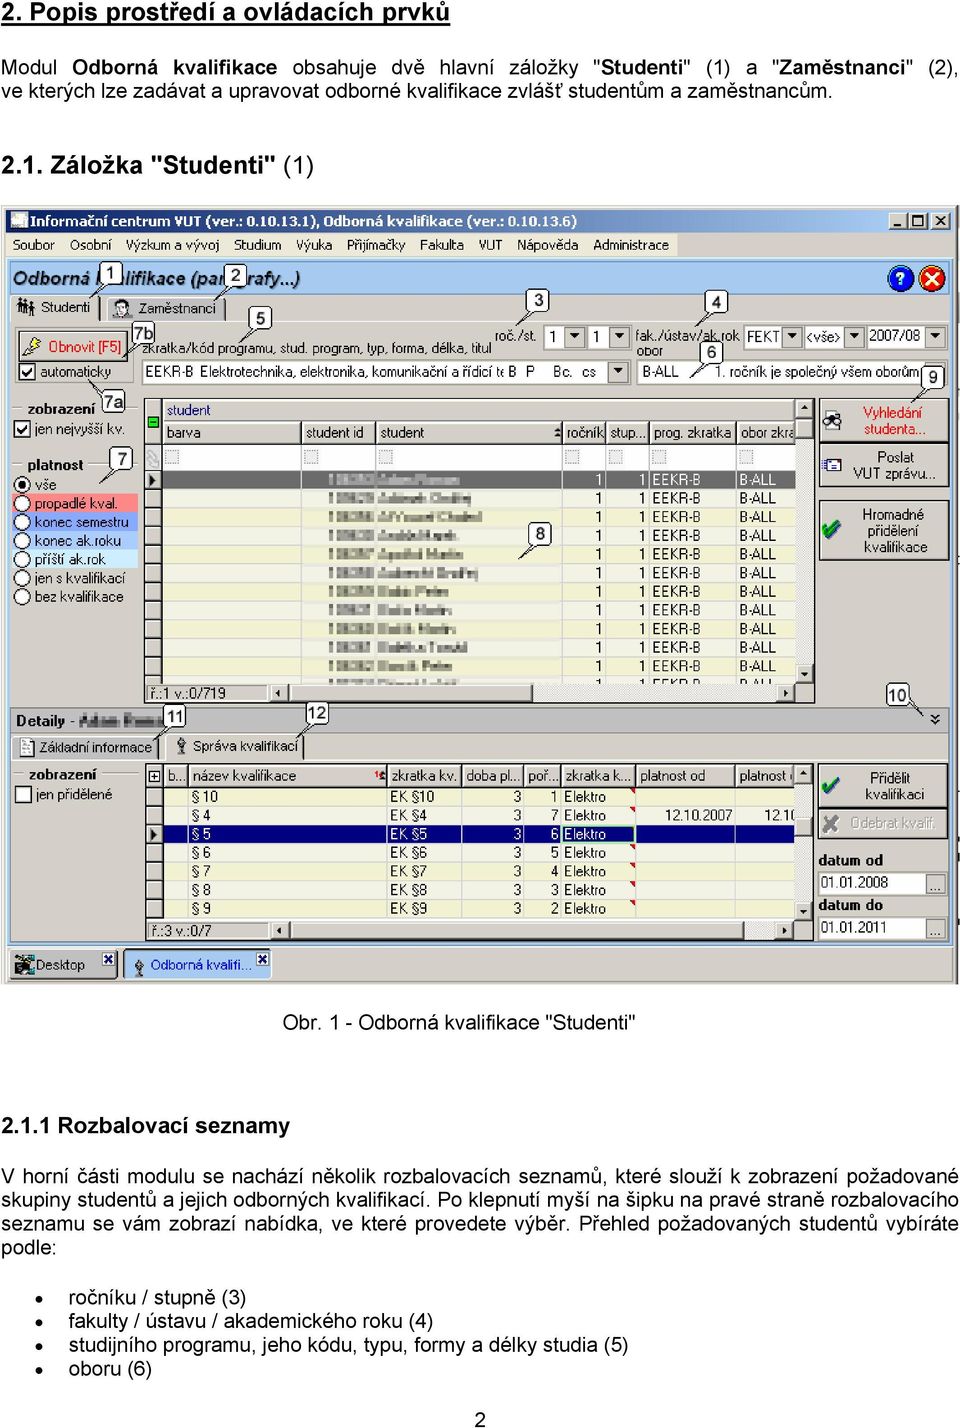
Task: Click the datum do date field
Action: pyautogui.click(x=873, y=929)
